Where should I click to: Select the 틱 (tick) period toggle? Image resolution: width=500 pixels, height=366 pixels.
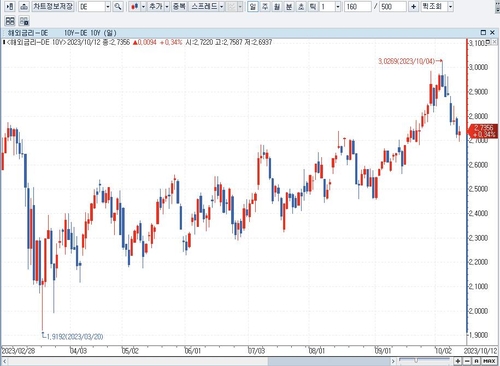pyautogui.click(x=313, y=6)
